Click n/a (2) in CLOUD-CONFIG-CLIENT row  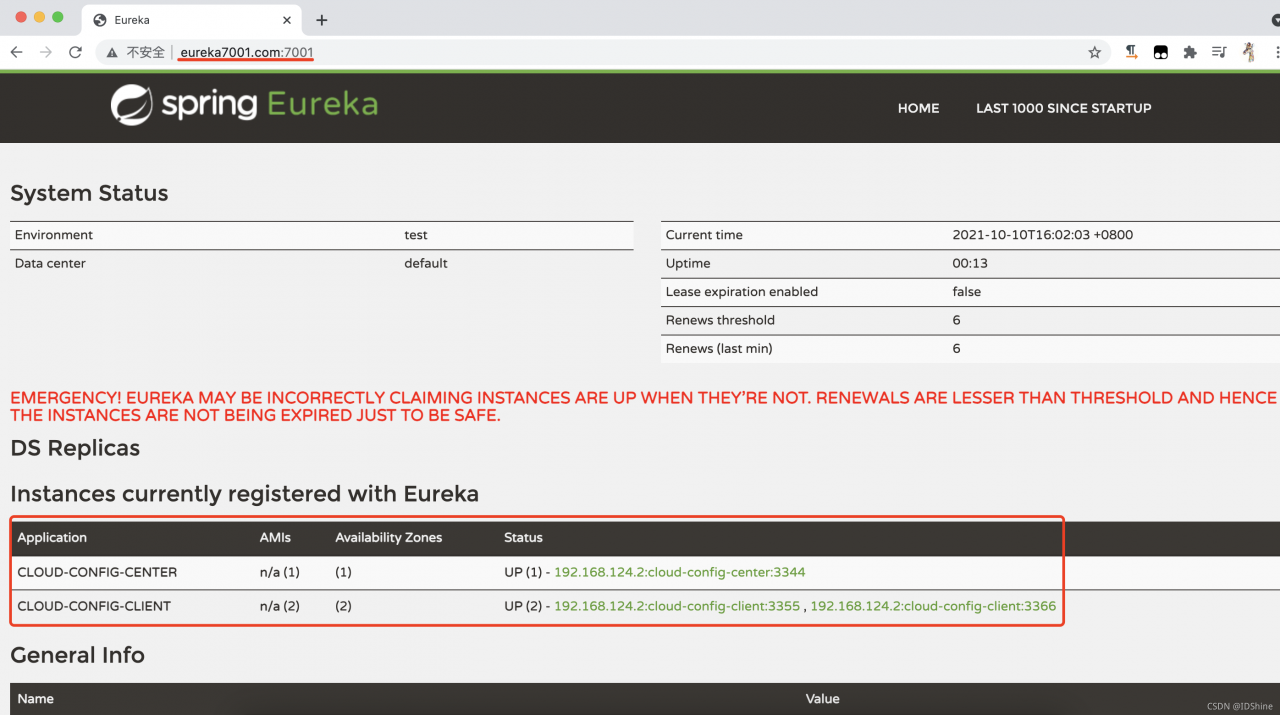(x=280, y=606)
